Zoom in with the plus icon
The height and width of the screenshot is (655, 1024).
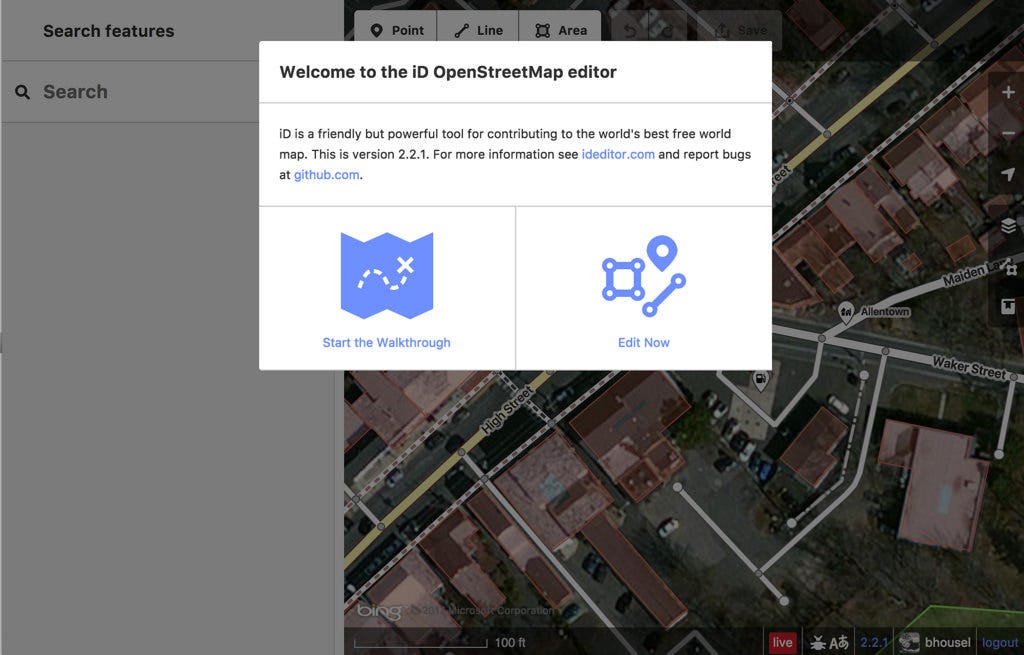pos(1006,91)
